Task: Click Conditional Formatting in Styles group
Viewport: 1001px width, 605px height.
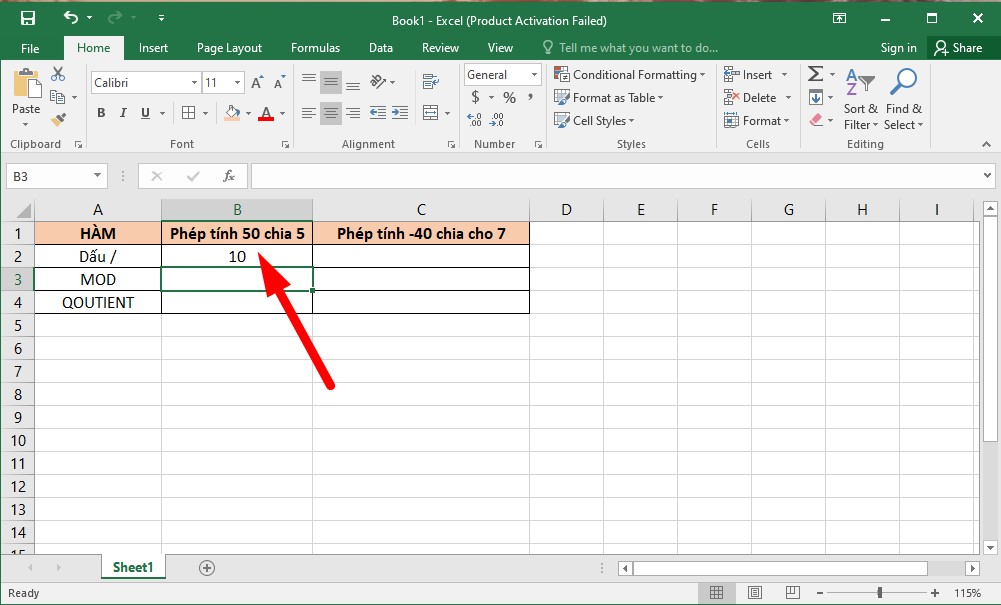Action: coord(630,74)
